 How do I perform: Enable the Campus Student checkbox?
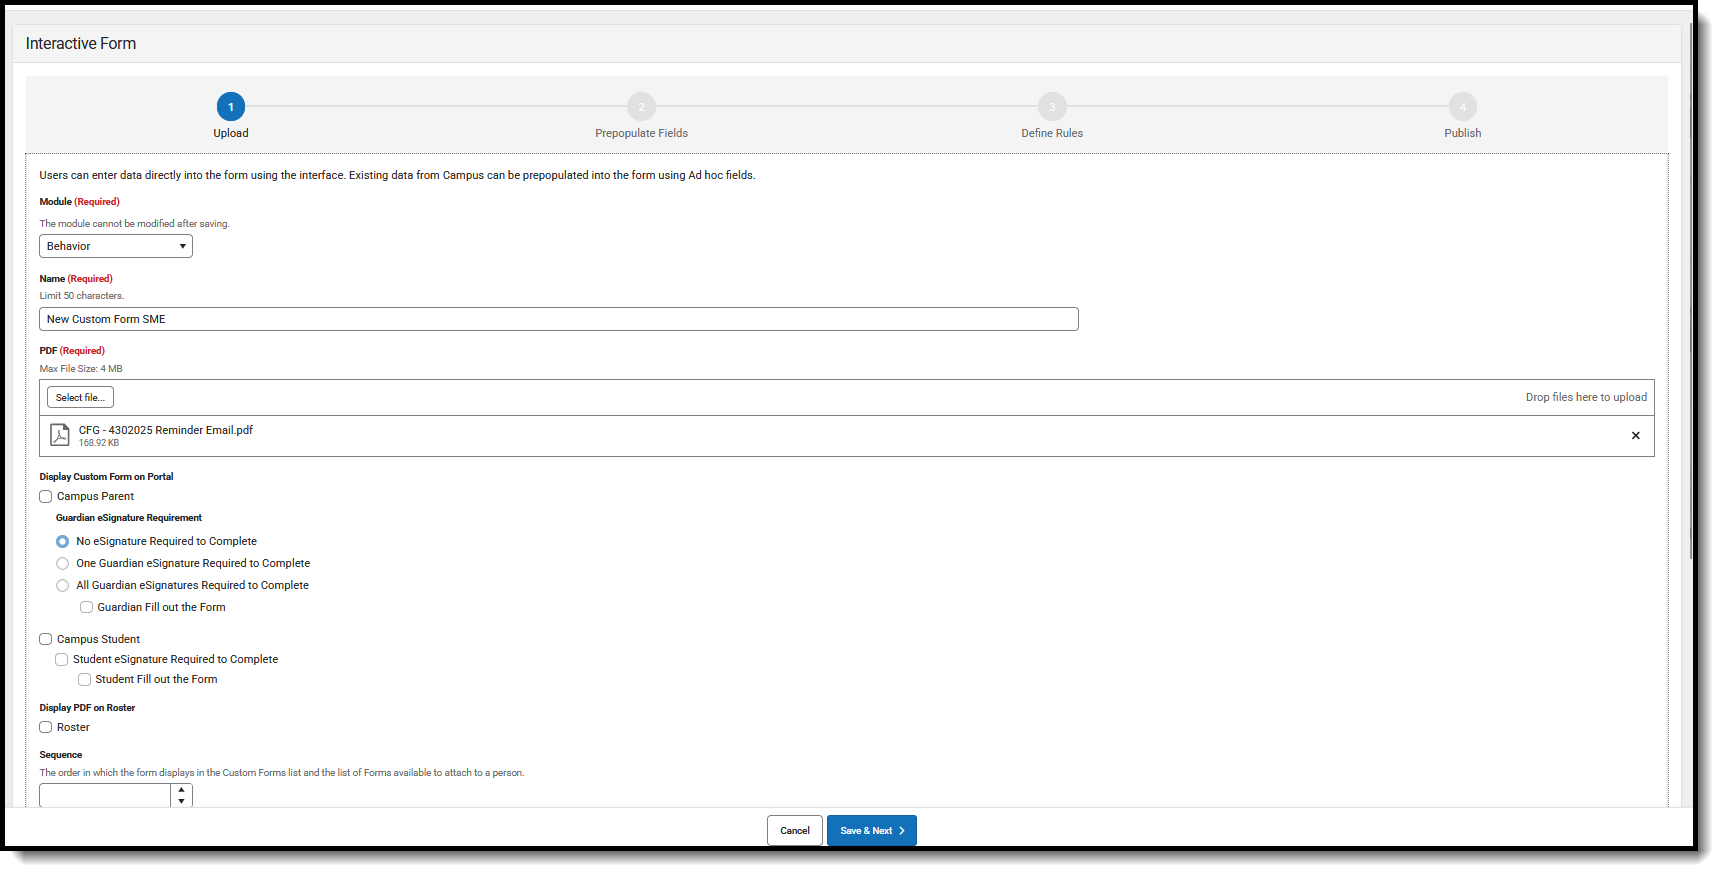pos(46,639)
